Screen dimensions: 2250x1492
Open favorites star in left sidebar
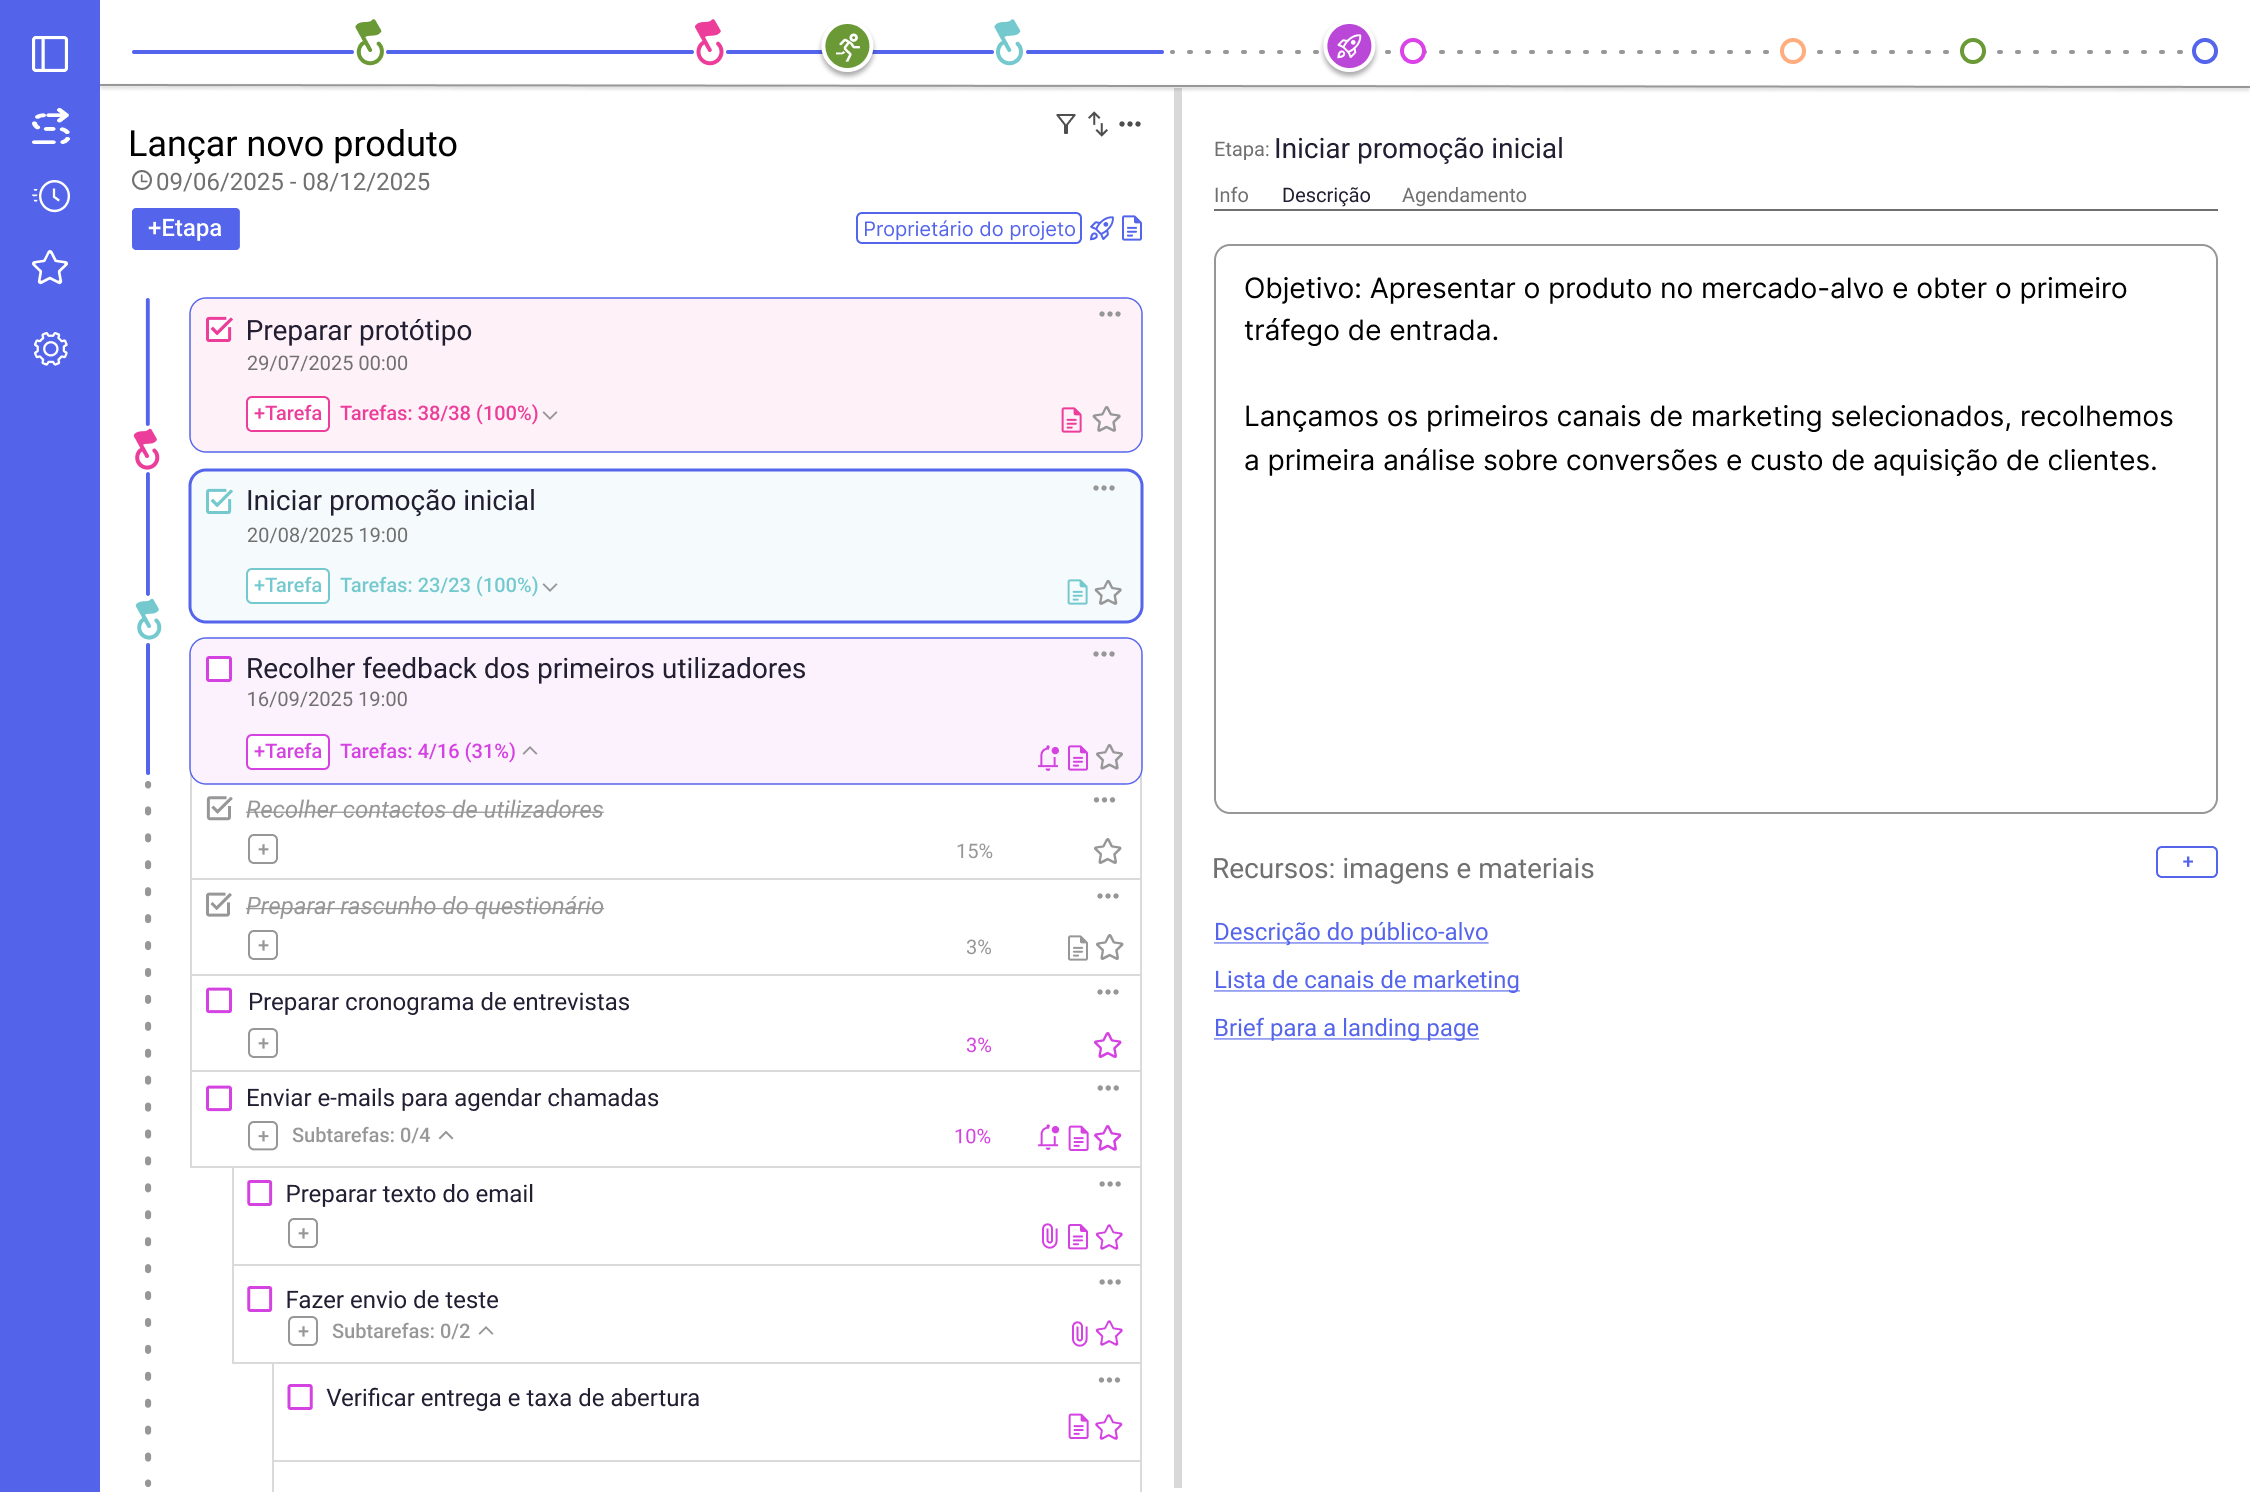[50, 268]
